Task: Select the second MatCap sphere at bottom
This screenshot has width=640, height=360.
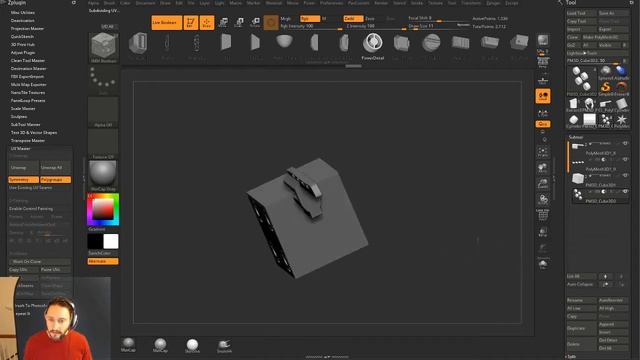Action: click(160, 345)
